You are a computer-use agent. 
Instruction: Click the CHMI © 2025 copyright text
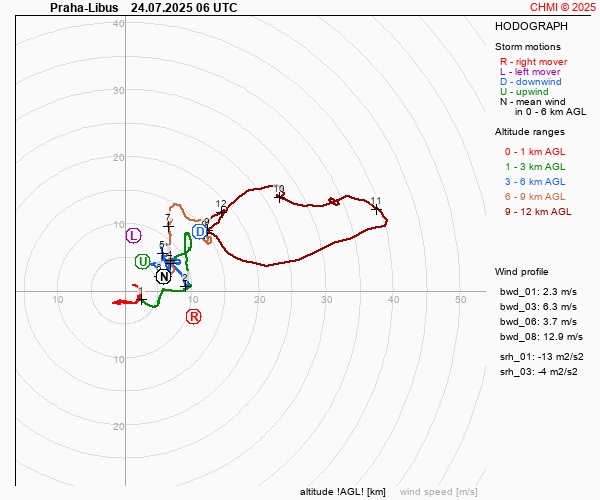563,7
